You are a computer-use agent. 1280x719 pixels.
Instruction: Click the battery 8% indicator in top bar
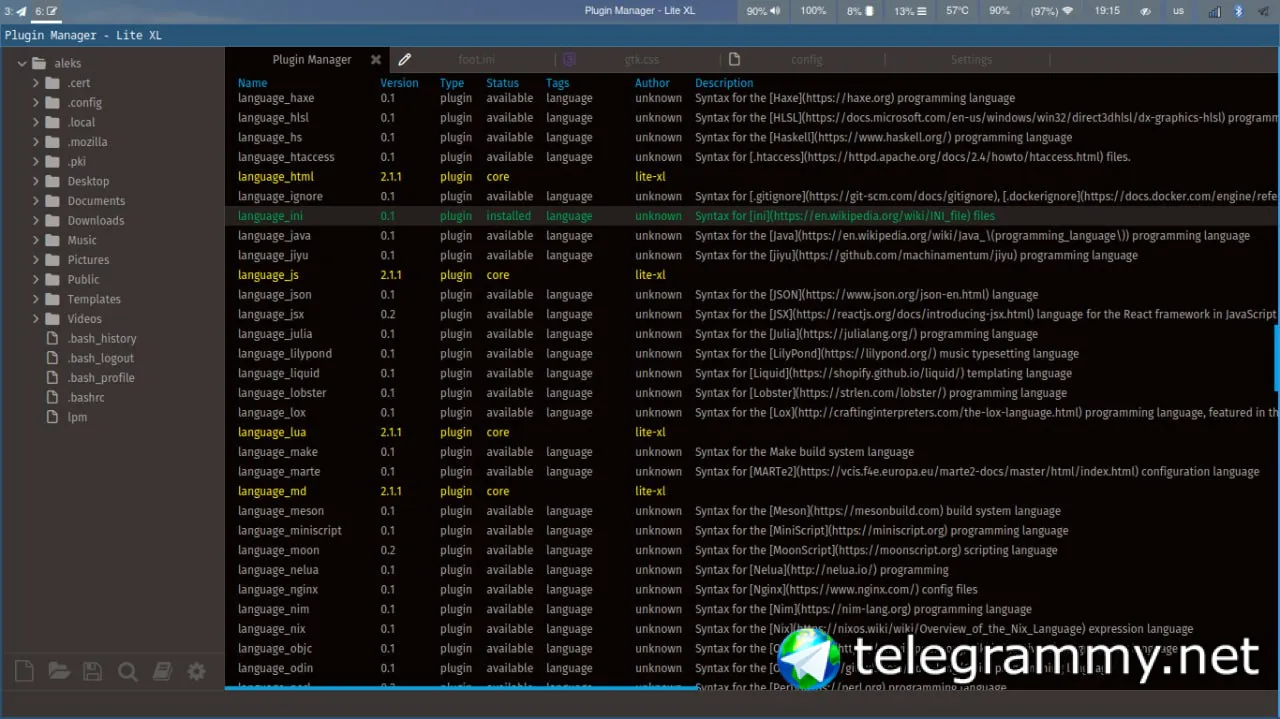(x=860, y=11)
